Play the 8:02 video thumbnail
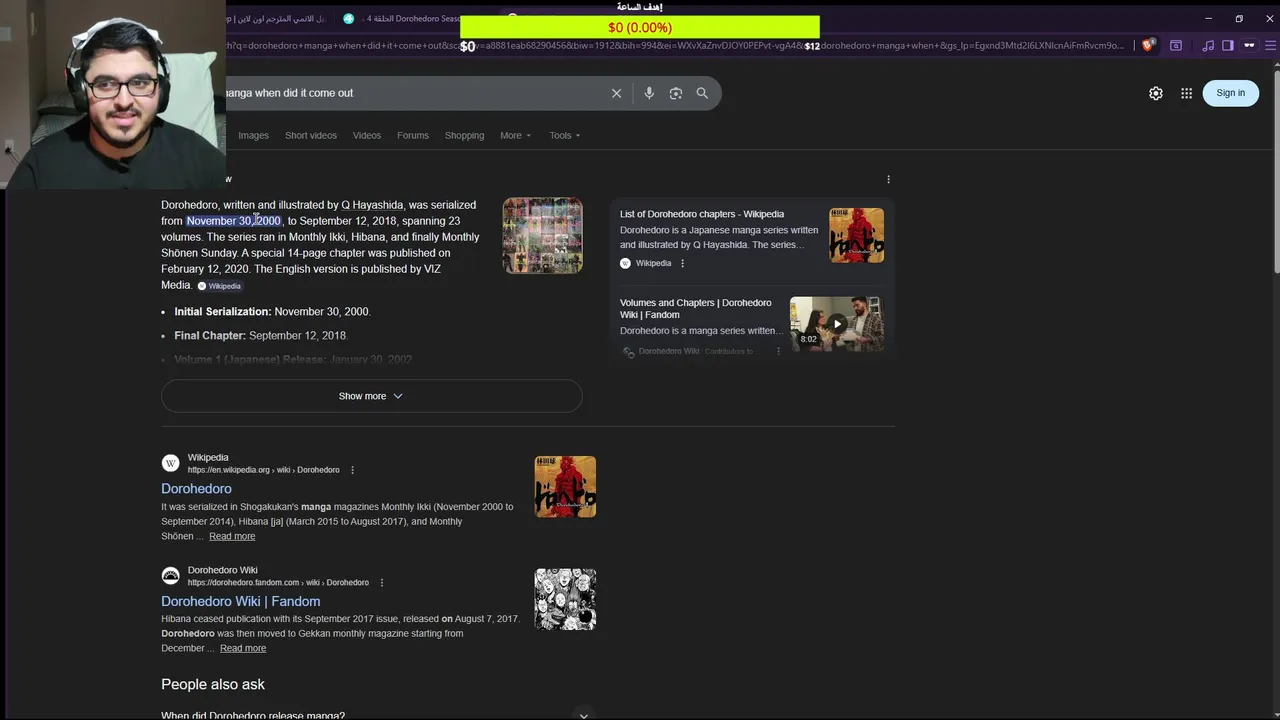Viewport: 1280px width, 720px height. click(837, 323)
